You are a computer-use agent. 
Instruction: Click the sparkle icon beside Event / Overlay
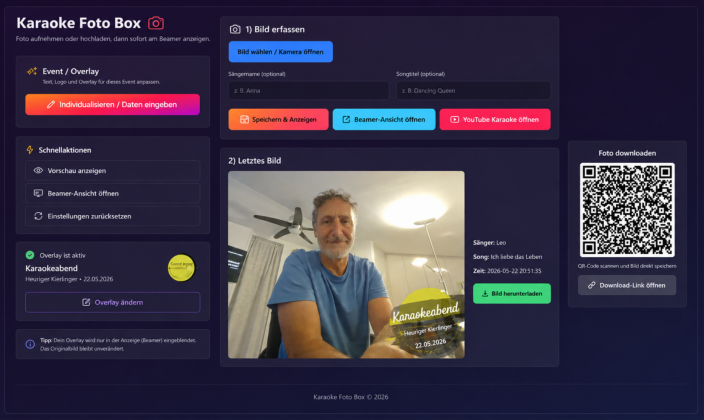coord(32,71)
